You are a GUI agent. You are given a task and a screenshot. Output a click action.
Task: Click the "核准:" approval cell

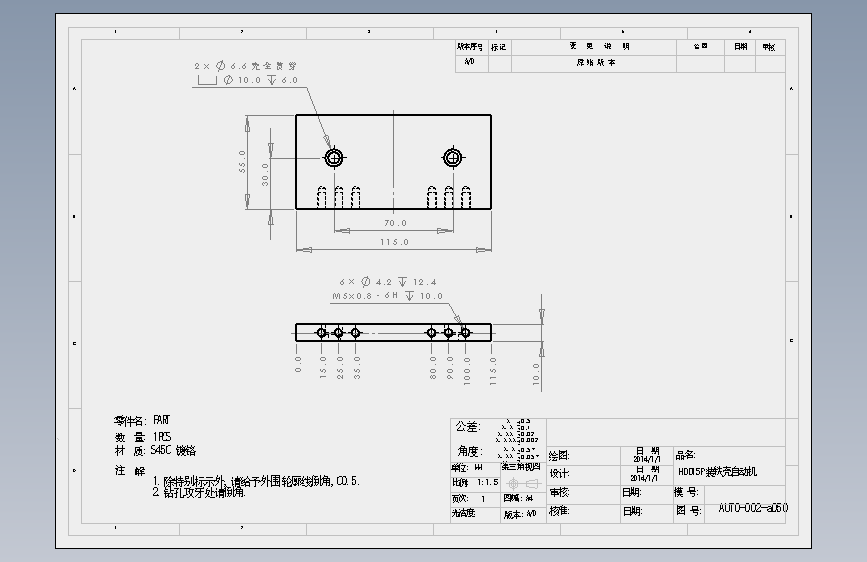pos(583,511)
